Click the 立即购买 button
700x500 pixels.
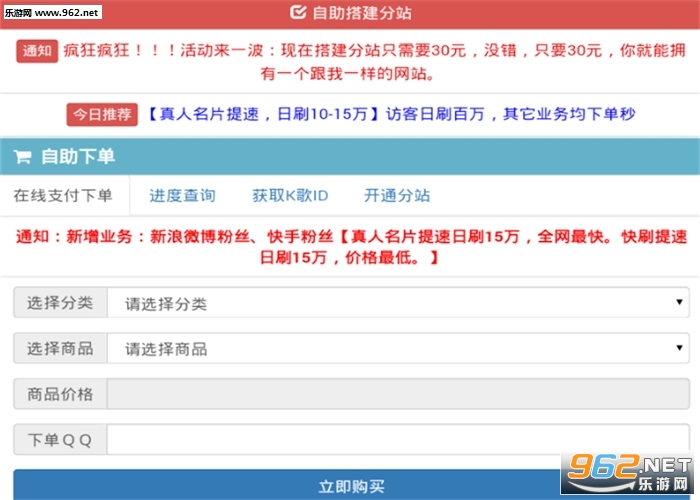(351, 485)
